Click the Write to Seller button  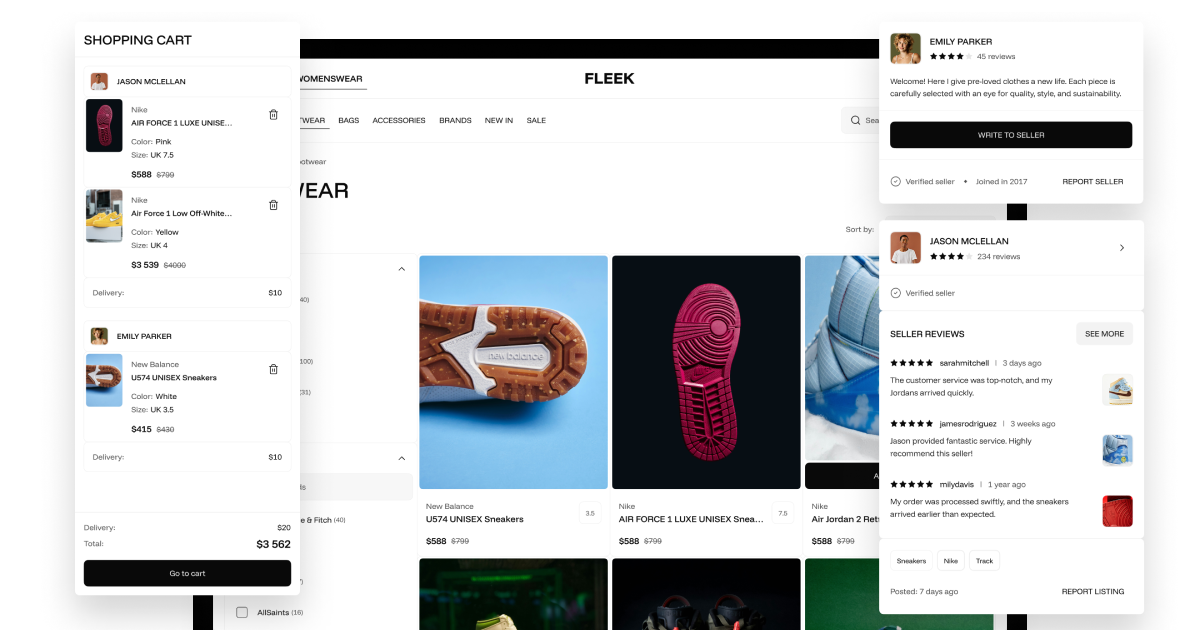1011,135
